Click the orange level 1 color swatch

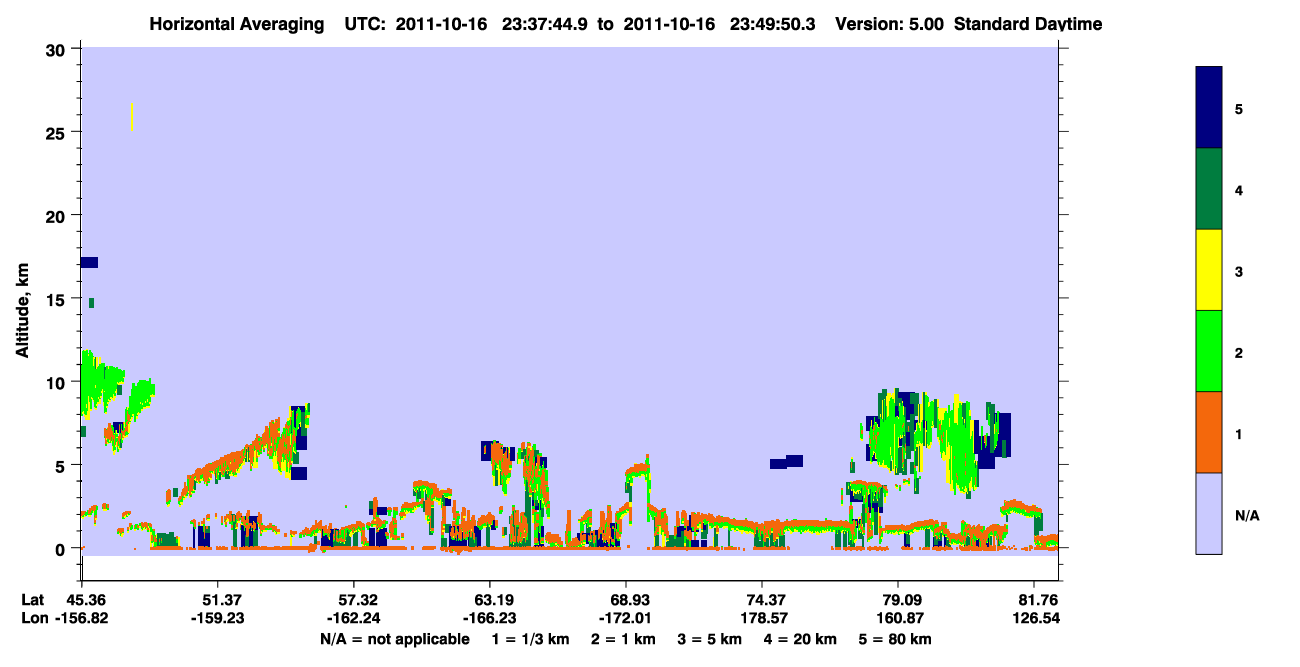point(1208,432)
